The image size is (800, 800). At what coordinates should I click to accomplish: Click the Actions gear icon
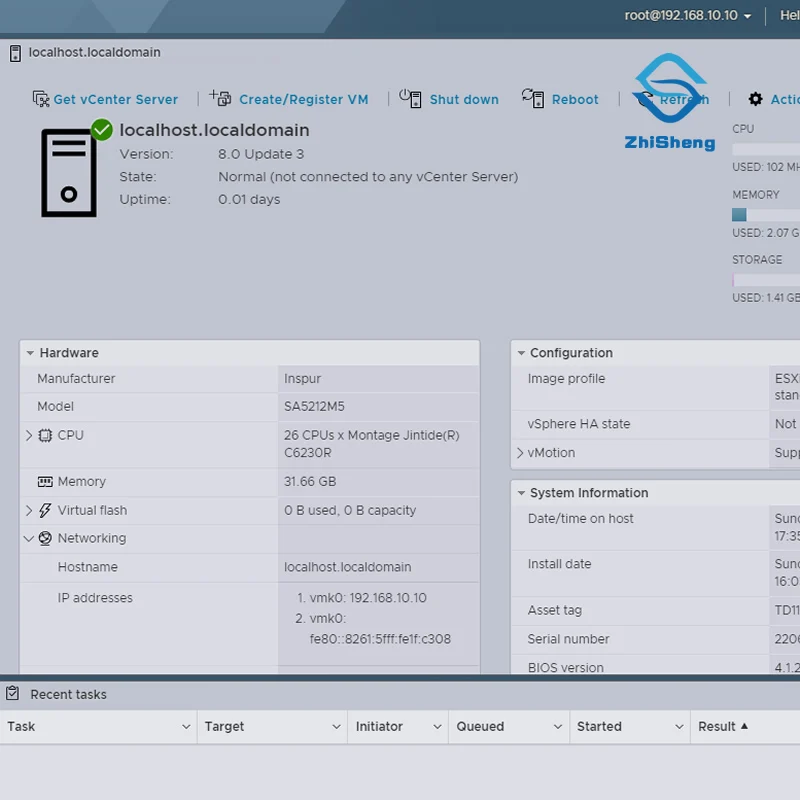(x=756, y=99)
